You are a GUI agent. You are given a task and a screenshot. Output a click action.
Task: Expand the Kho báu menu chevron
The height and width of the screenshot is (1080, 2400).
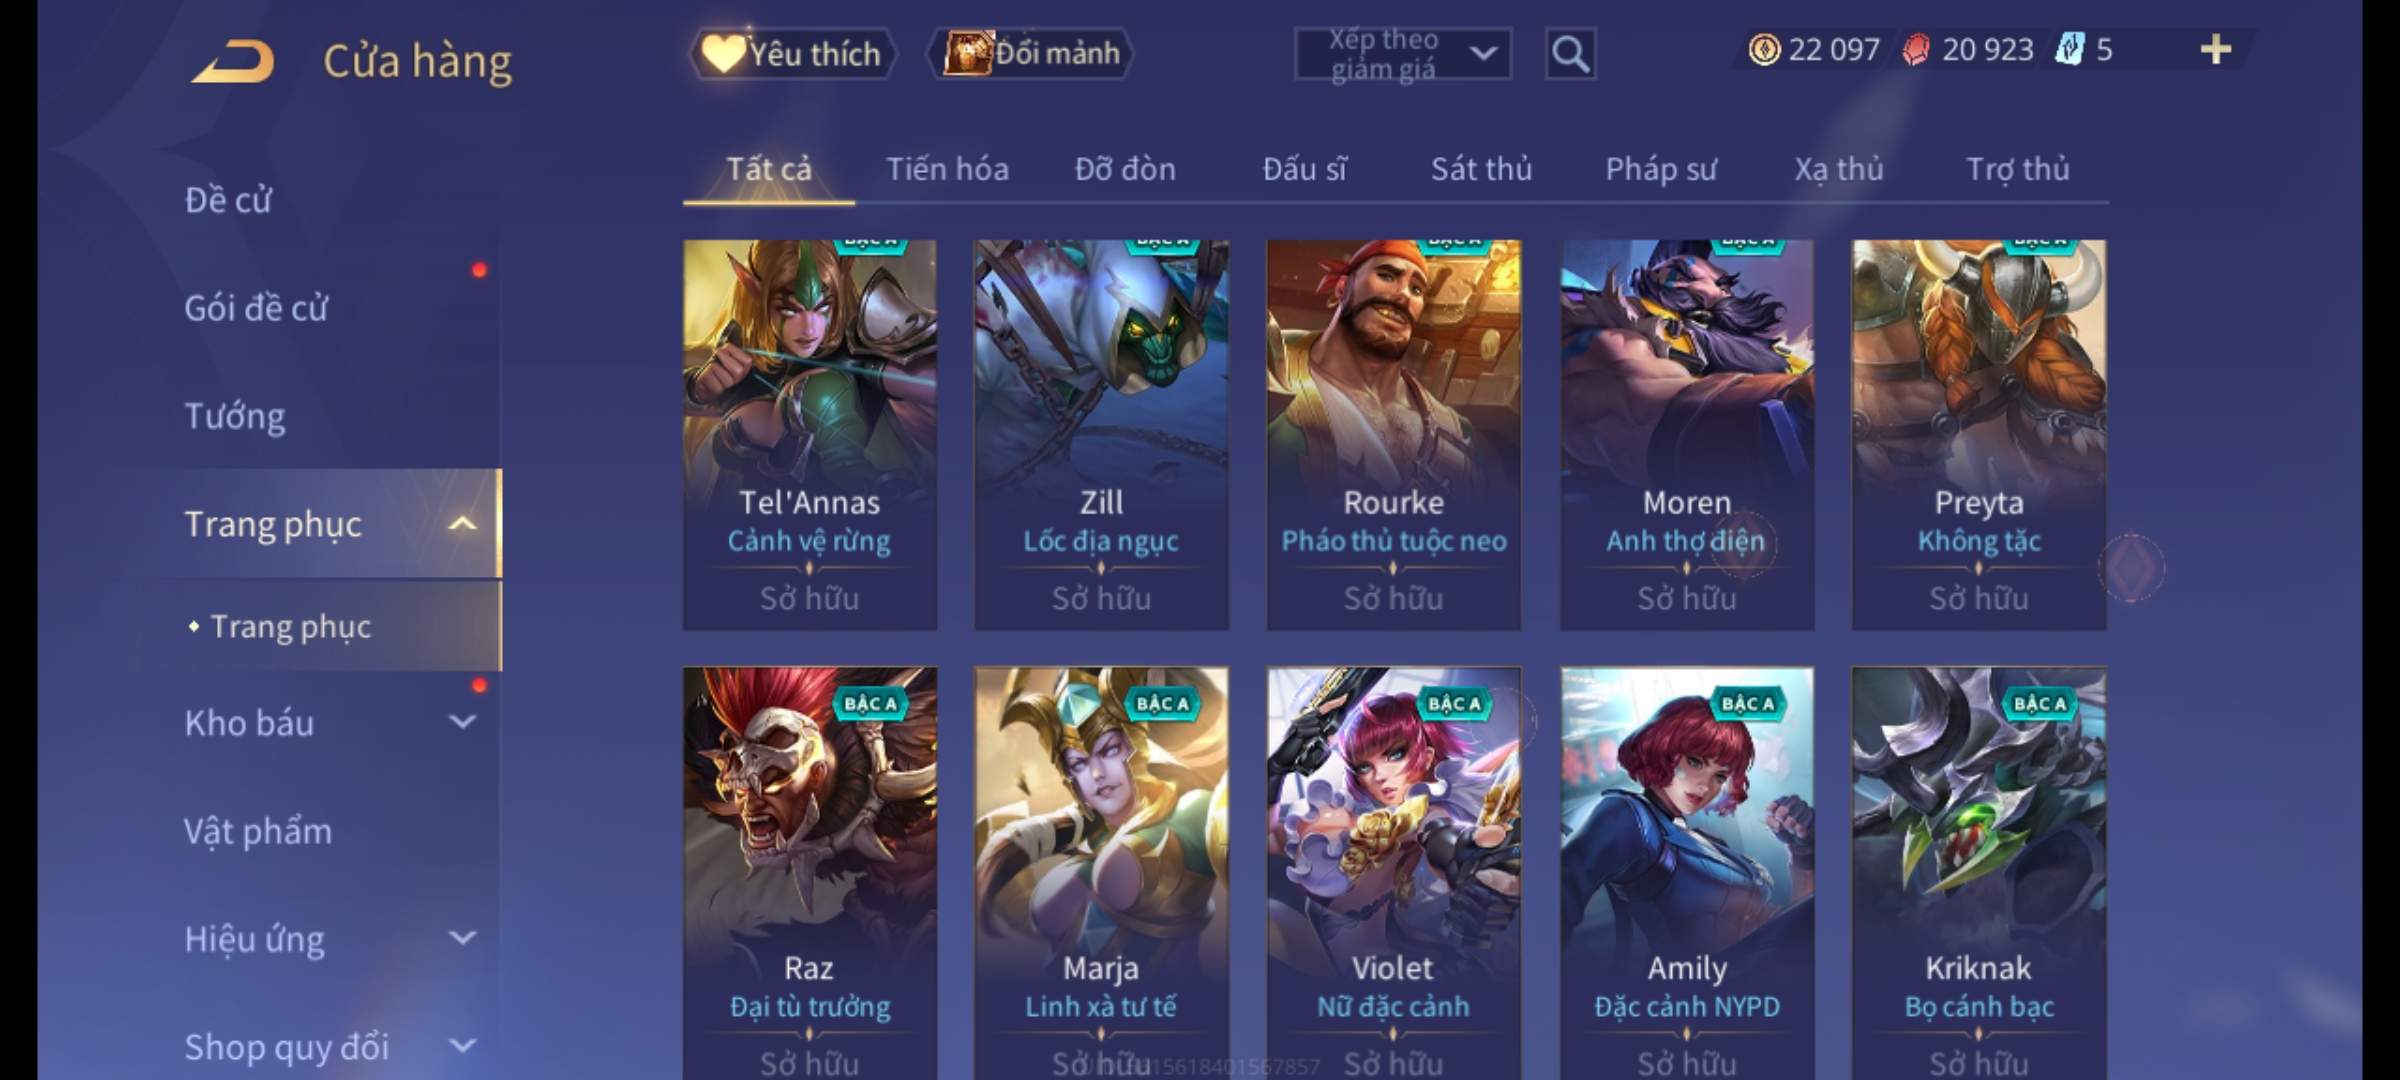(462, 722)
